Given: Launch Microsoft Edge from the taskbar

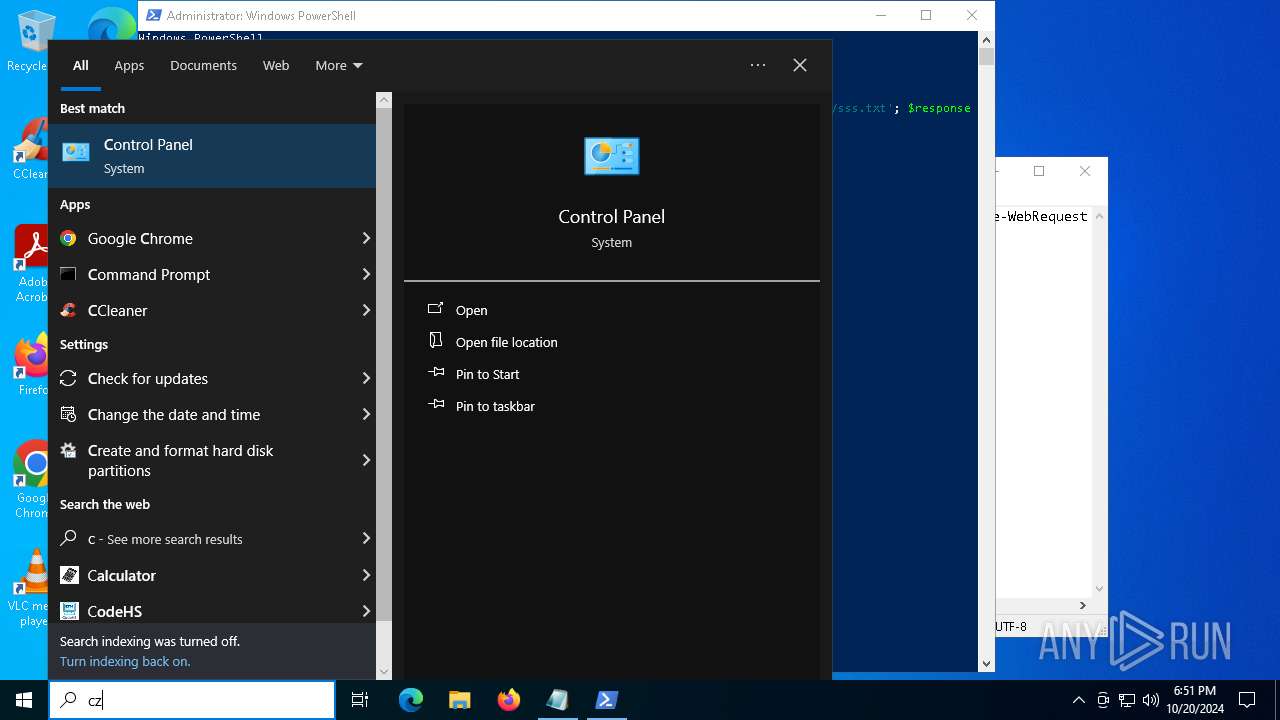Looking at the screenshot, I should pos(411,700).
